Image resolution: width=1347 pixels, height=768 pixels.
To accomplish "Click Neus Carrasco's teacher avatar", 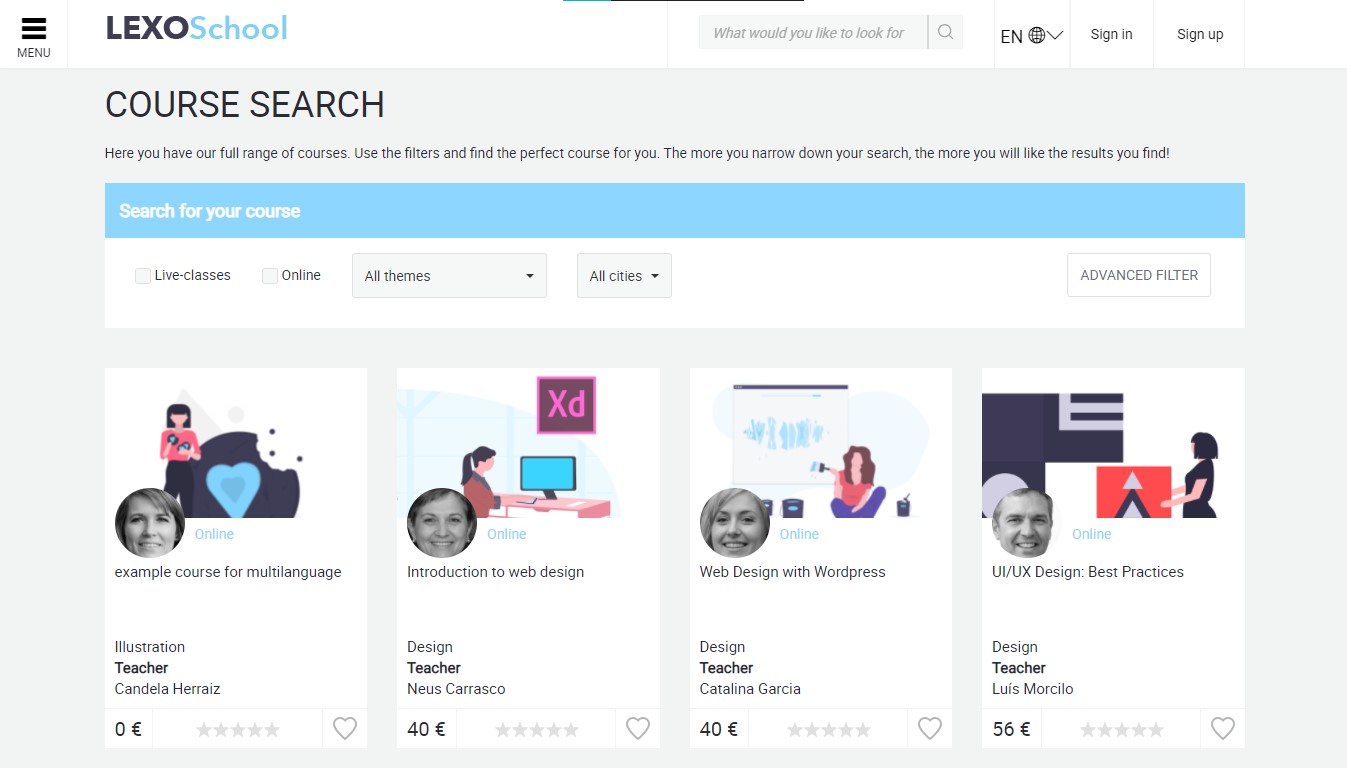I will point(441,522).
